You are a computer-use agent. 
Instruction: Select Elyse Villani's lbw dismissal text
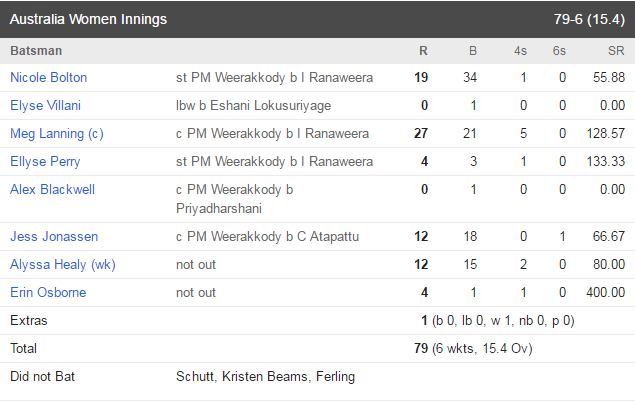pos(254,105)
